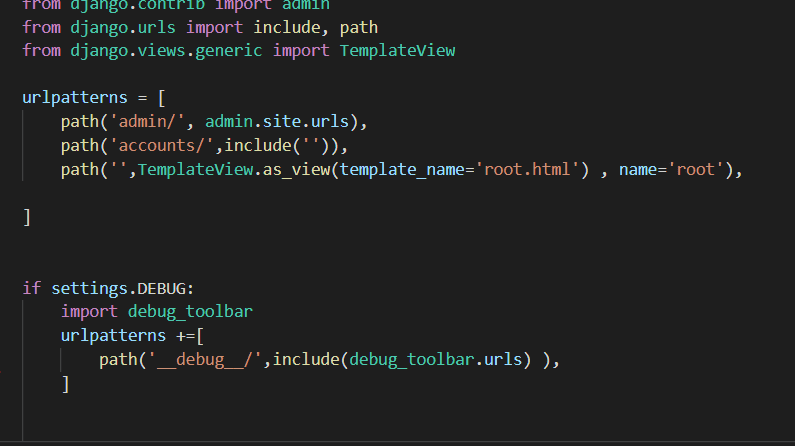The image size is (795, 446).
Task: Click debug_toolbar.urls inside include
Action: pyautogui.click(x=436, y=360)
